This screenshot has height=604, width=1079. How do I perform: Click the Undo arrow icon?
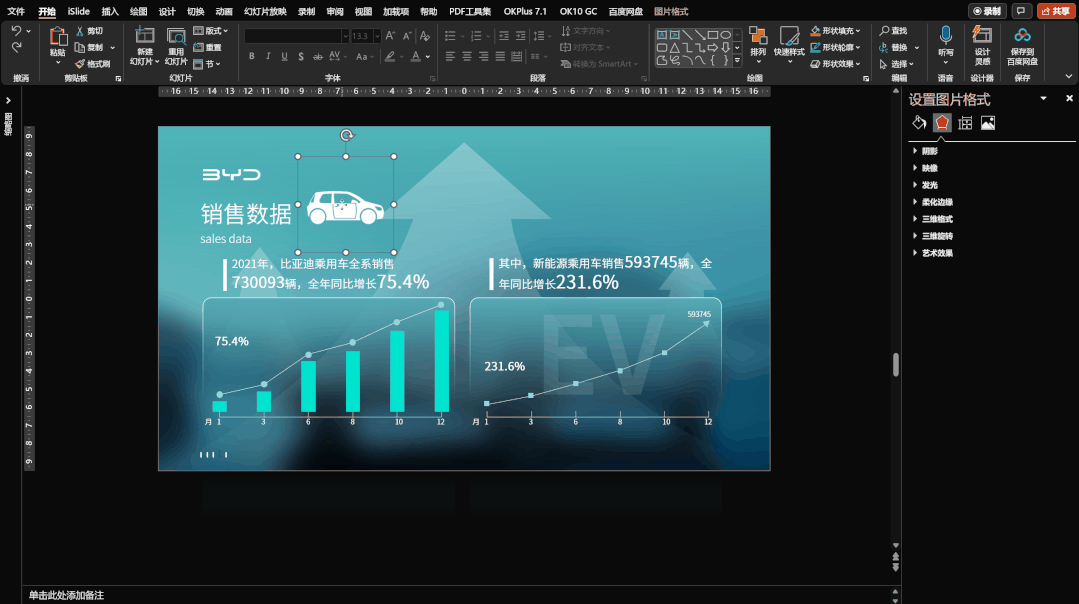(x=17, y=31)
